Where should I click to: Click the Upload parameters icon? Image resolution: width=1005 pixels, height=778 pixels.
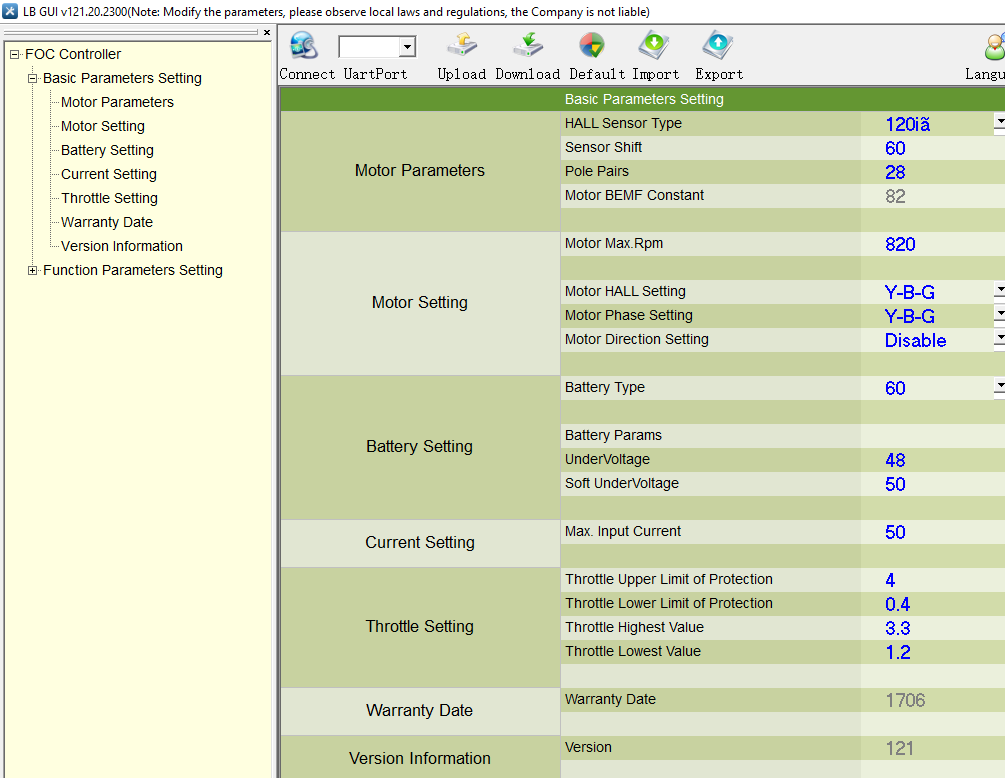461,47
